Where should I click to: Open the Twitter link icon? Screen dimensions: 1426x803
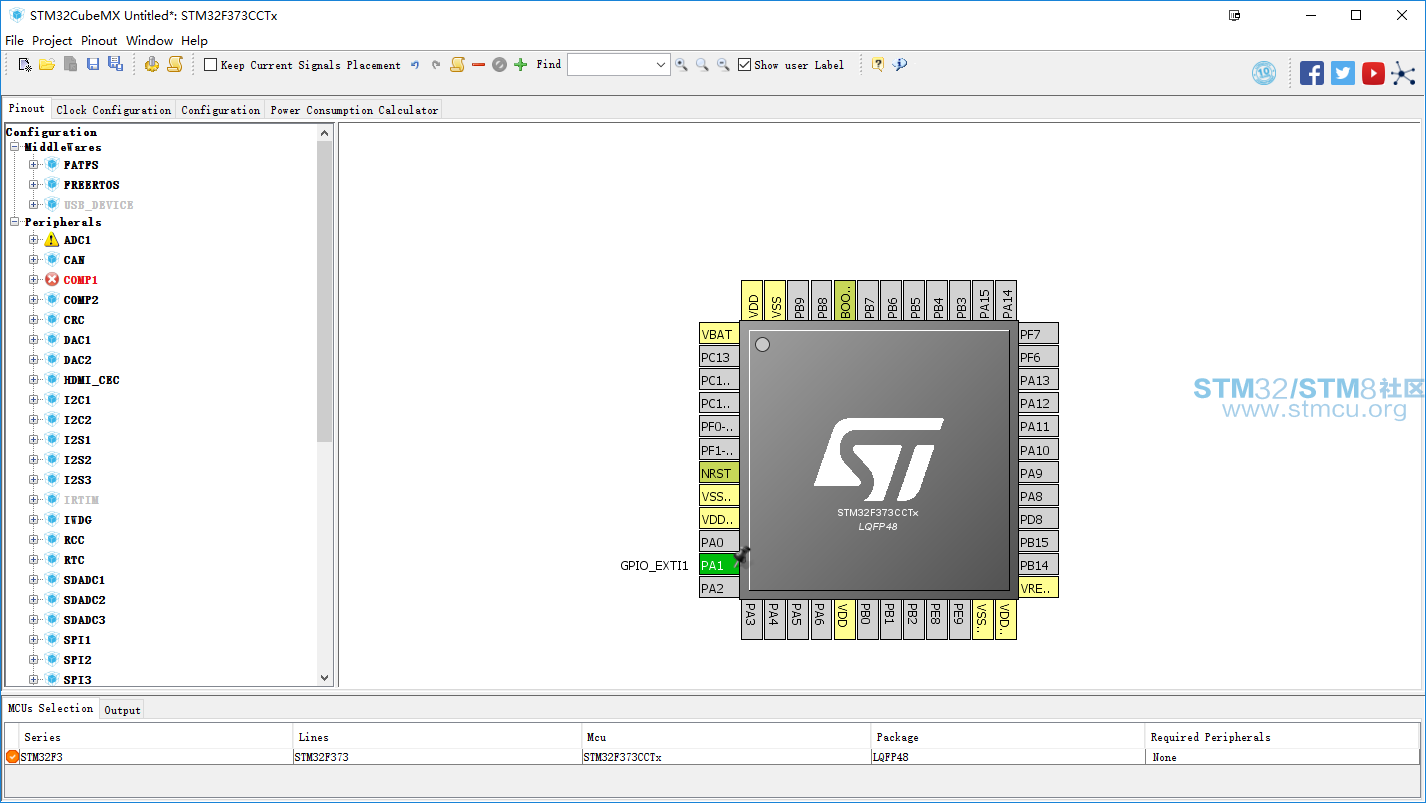tap(1343, 73)
